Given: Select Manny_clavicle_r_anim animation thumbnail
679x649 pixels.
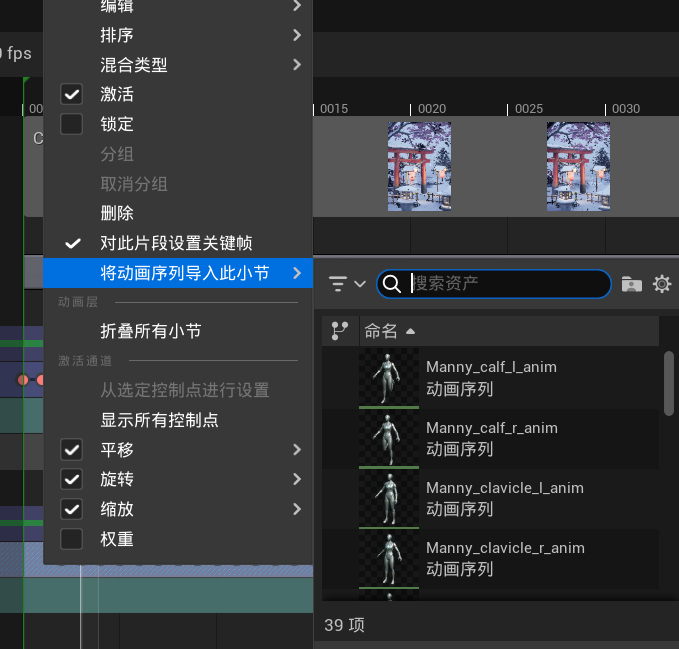Looking at the screenshot, I should tap(389, 558).
